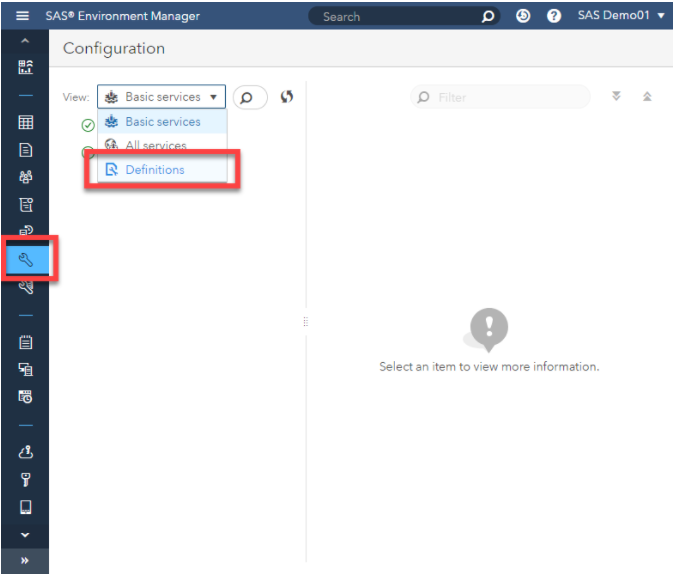Click the magnifier icon in the header Search box
This screenshot has height=574, width=675.
coord(487,16)
